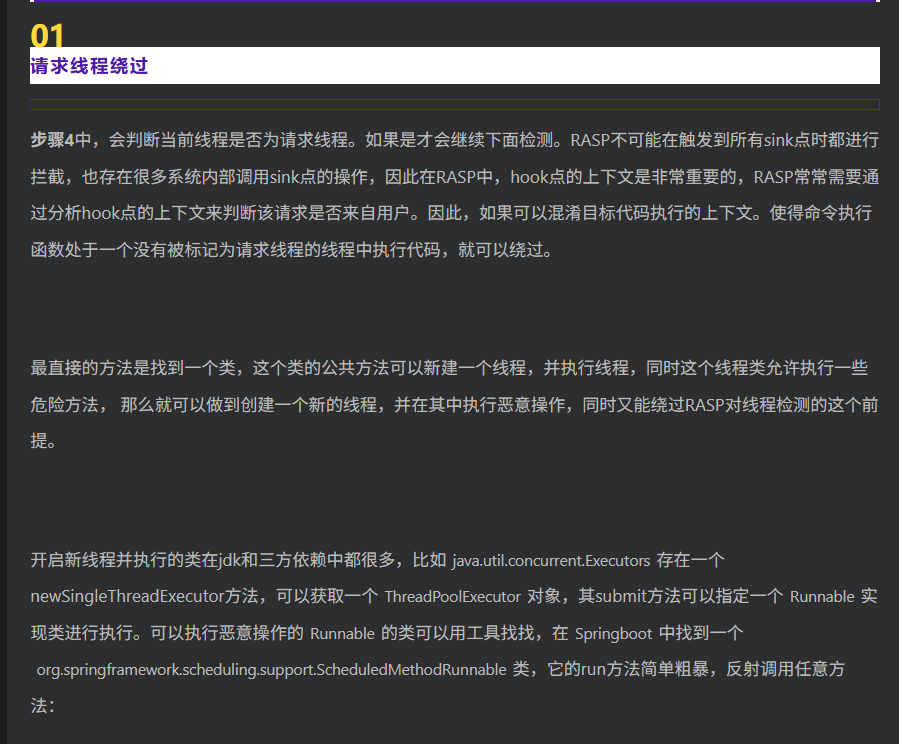This screenshot has width=899, height=744.
Task: Click the "请求线程绕过" section heading
Action: tap(89, 66)
